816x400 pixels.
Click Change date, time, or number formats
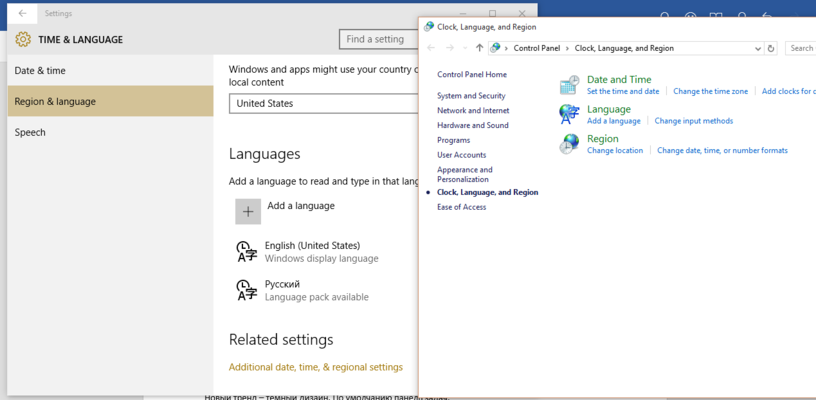pyautogui.click(x=722, y=150)
